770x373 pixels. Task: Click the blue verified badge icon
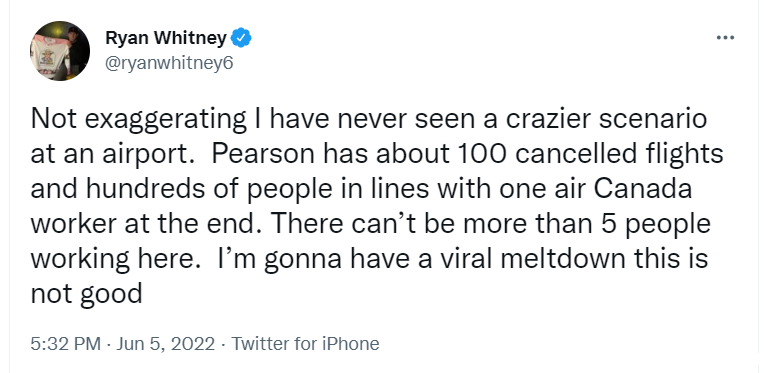(241, 38)
